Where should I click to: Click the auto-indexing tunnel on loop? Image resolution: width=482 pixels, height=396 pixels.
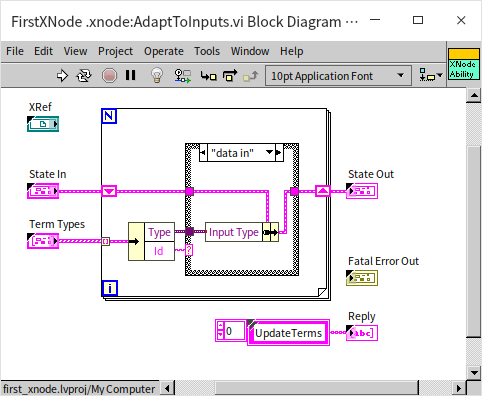click(x=105, y=241)
